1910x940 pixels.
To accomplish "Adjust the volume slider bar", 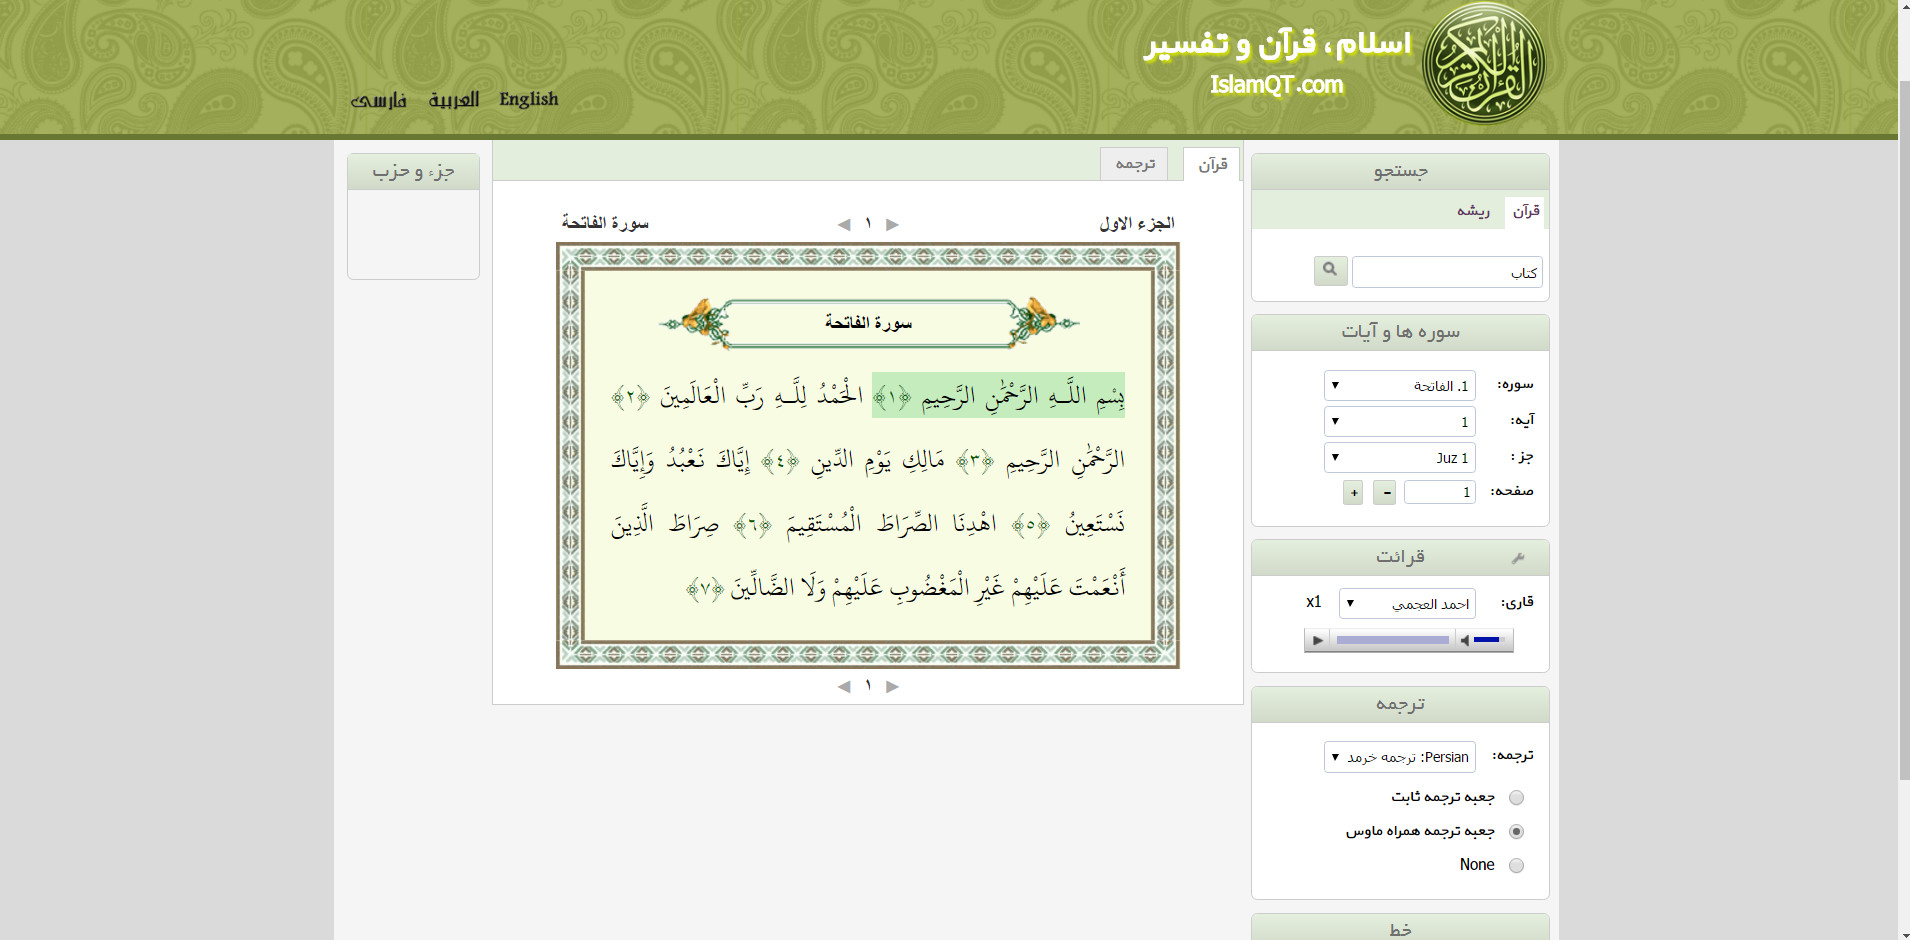I will (x=1488, y=640).
